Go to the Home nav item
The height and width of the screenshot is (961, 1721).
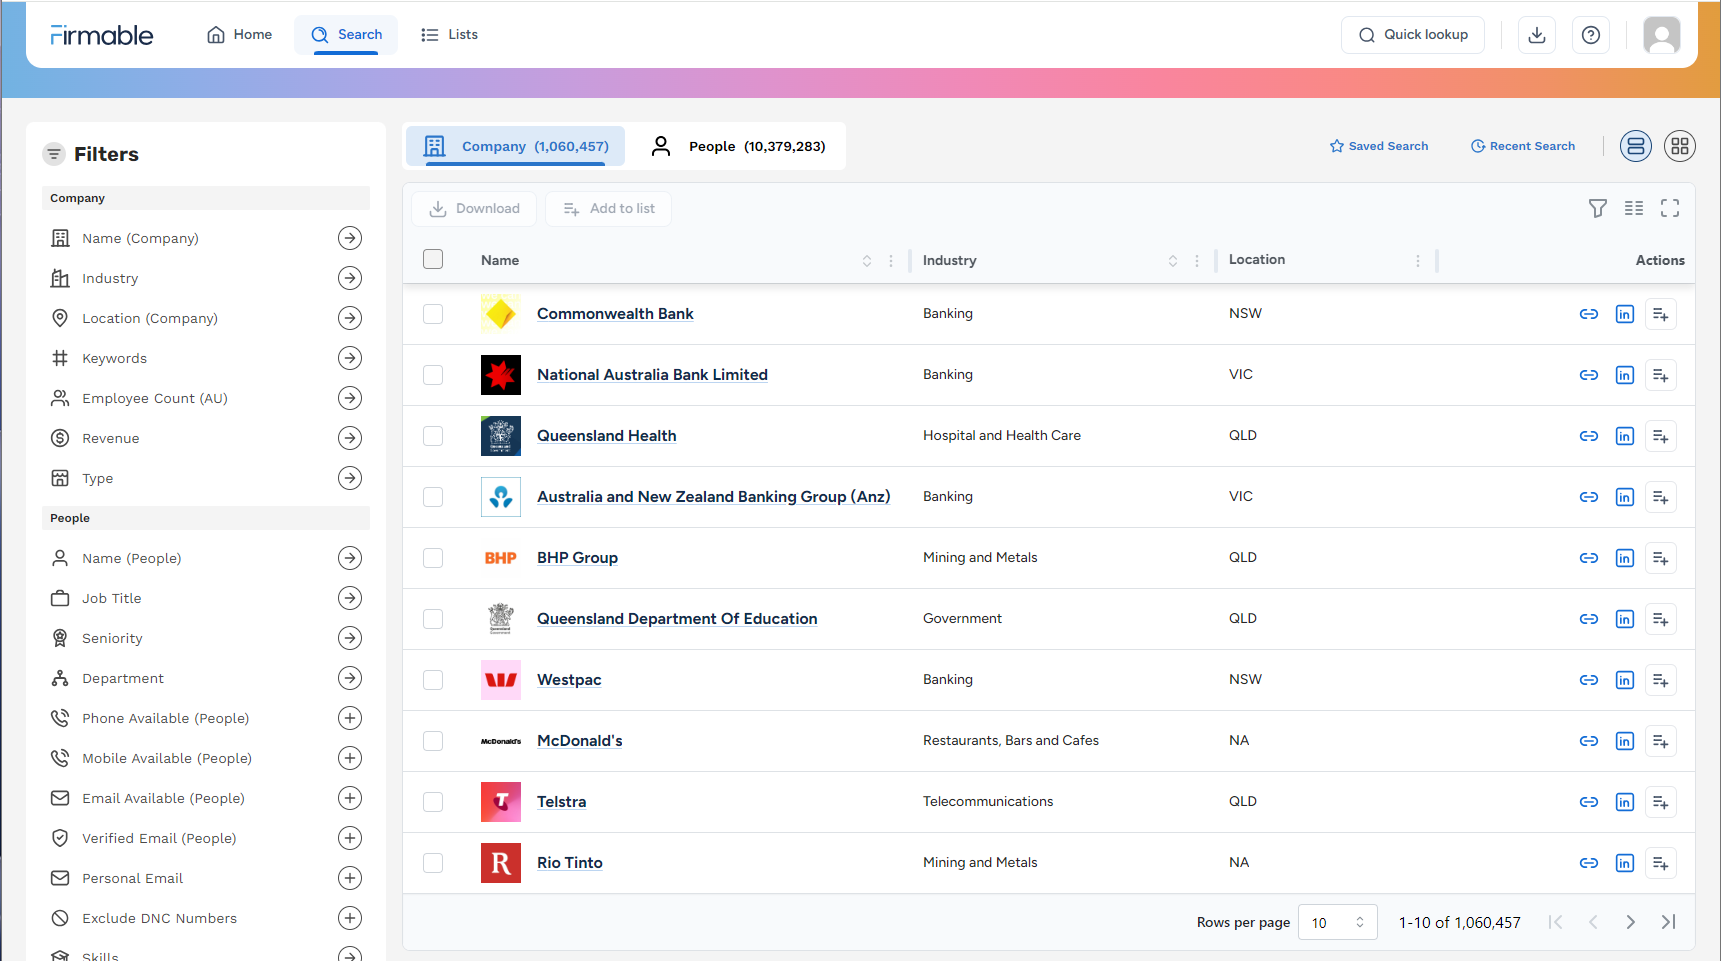pos(240,35)
